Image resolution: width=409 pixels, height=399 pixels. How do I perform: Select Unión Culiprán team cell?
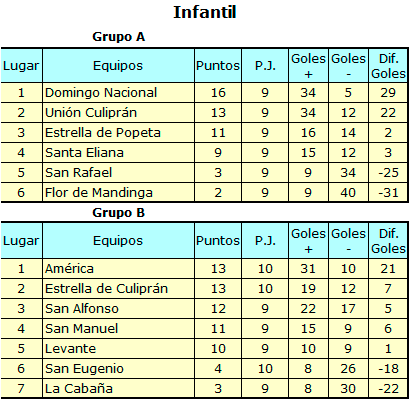click(x=118, y=113)
